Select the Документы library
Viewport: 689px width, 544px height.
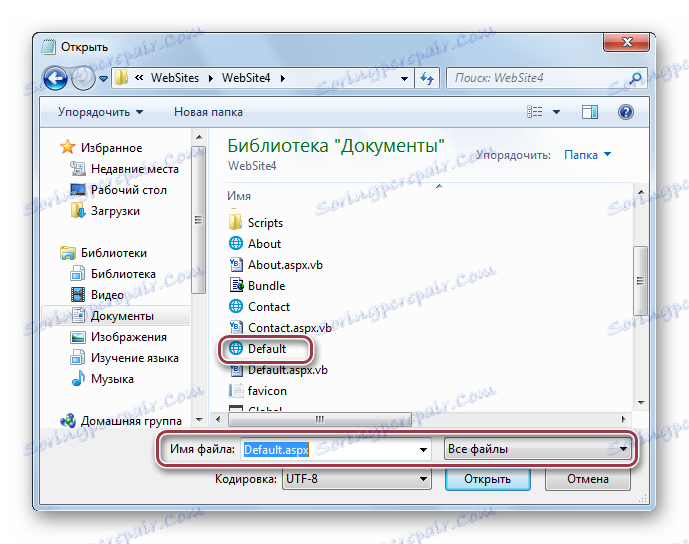point(122,316)
